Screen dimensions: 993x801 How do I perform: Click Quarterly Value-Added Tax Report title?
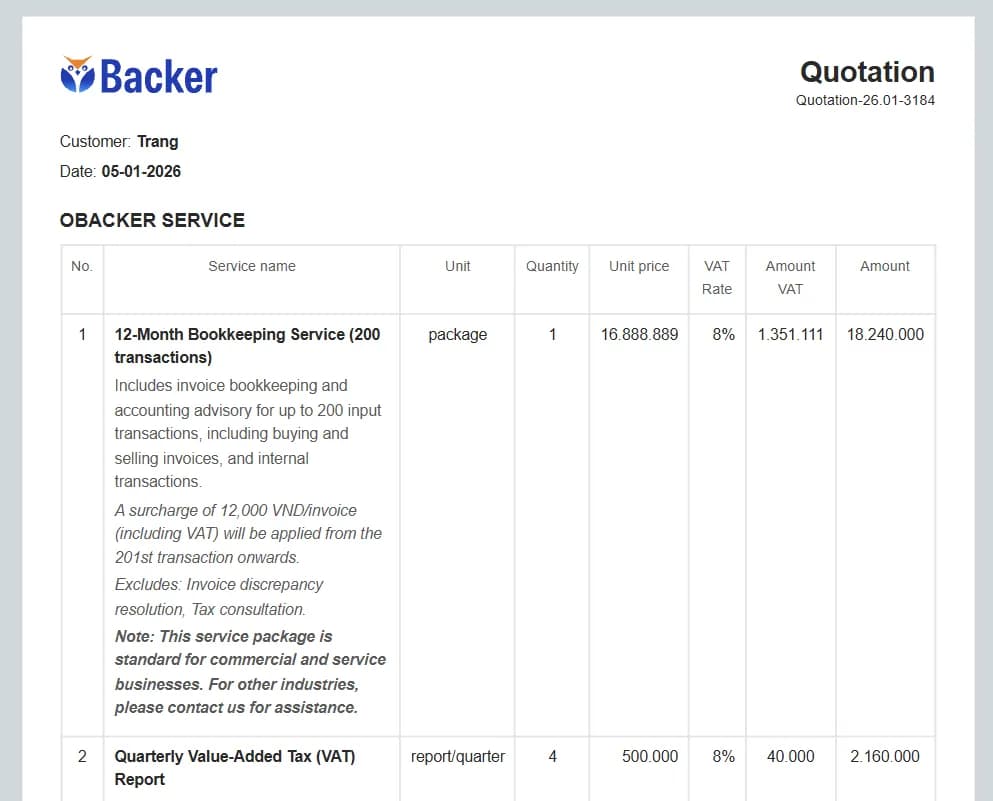[x=234, y=767]
